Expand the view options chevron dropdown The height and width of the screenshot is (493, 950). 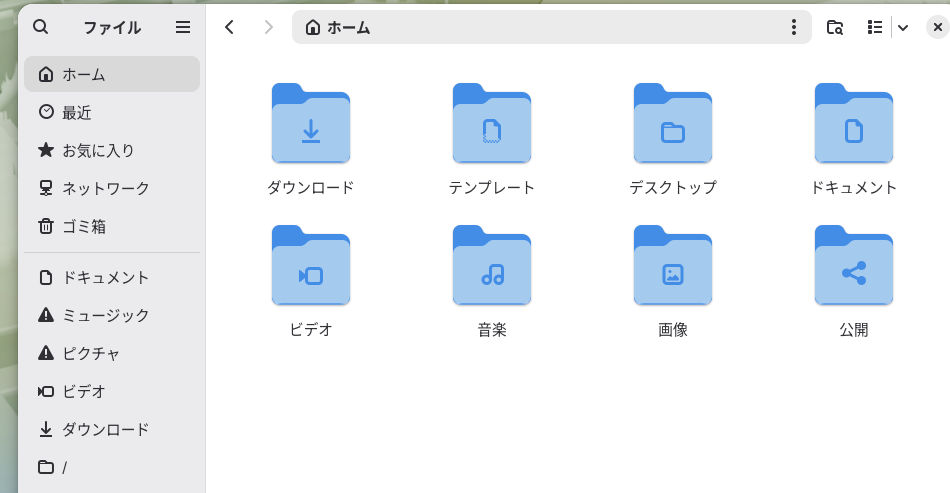coord(903,27)
